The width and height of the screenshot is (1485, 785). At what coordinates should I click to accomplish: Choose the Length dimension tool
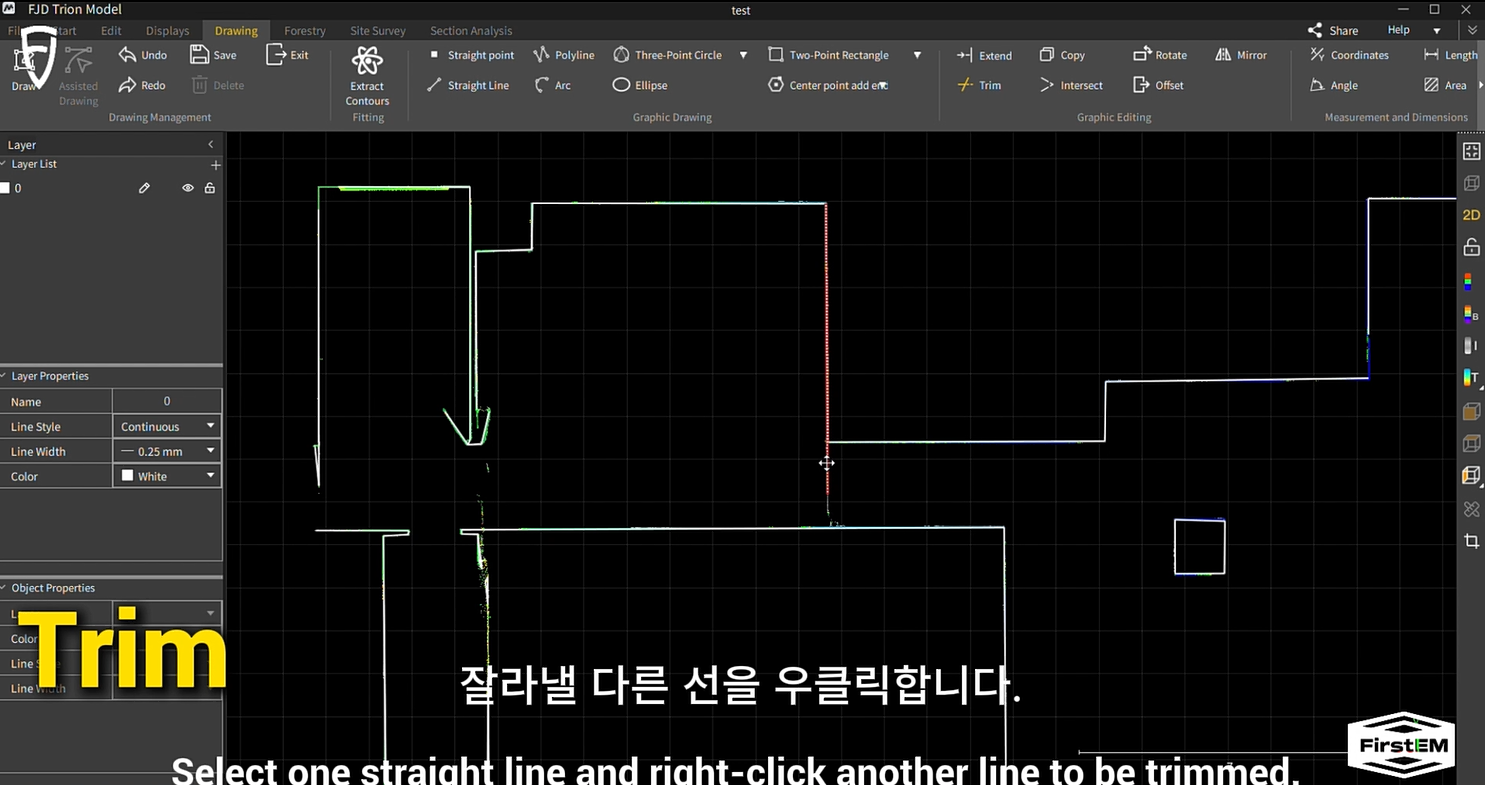[1450, 55]
